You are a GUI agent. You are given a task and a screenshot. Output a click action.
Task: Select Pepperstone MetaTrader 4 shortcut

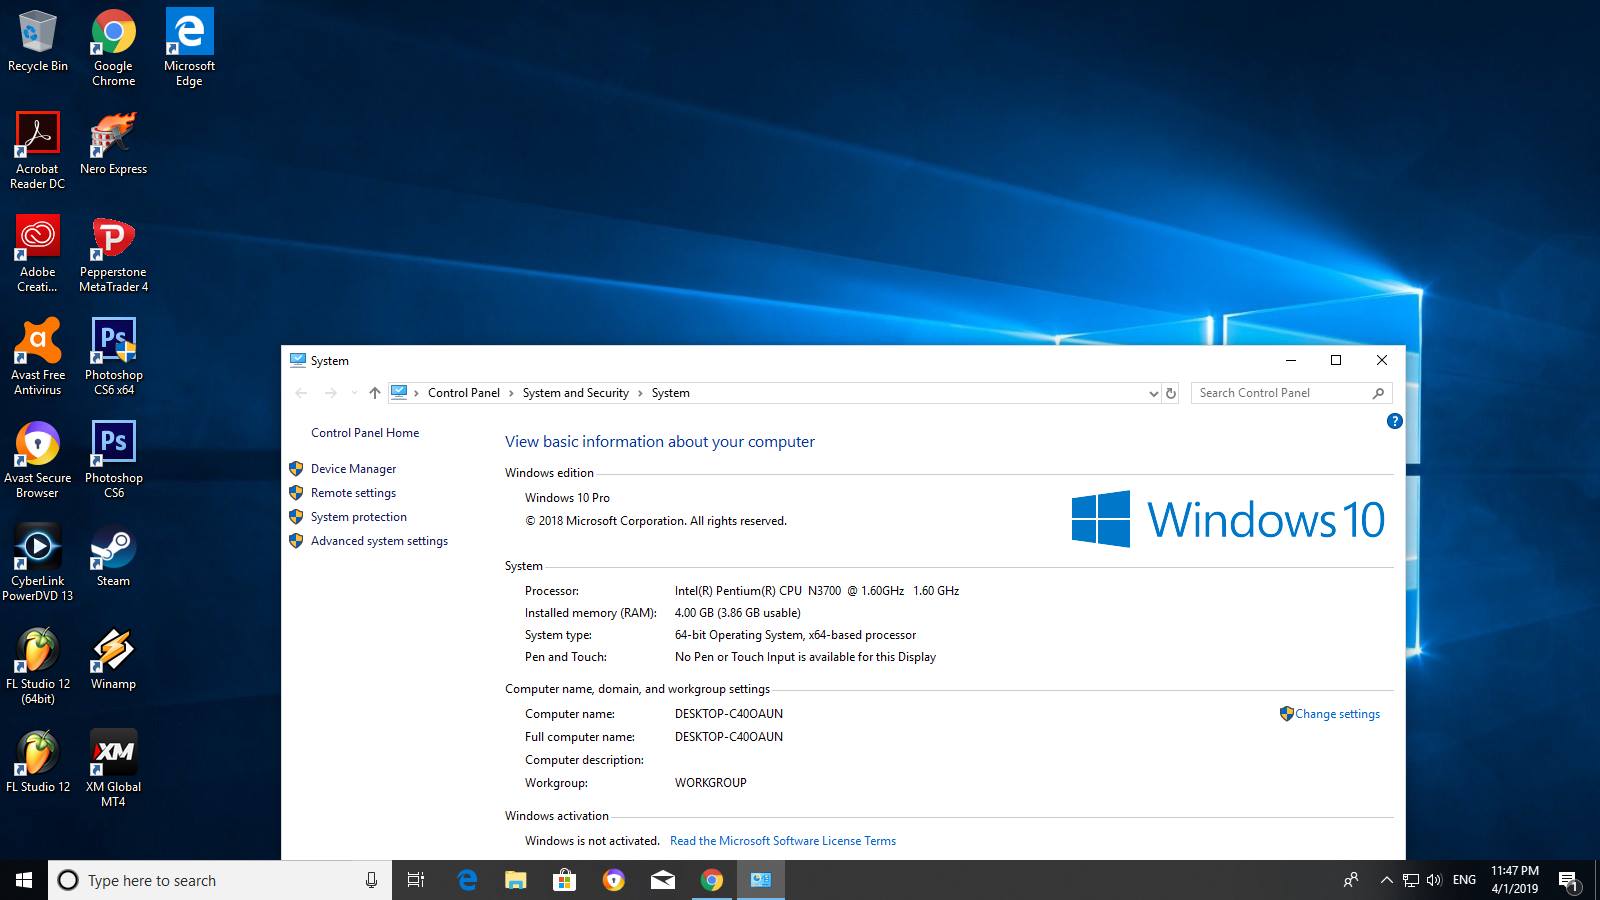[x=113, y=254]
